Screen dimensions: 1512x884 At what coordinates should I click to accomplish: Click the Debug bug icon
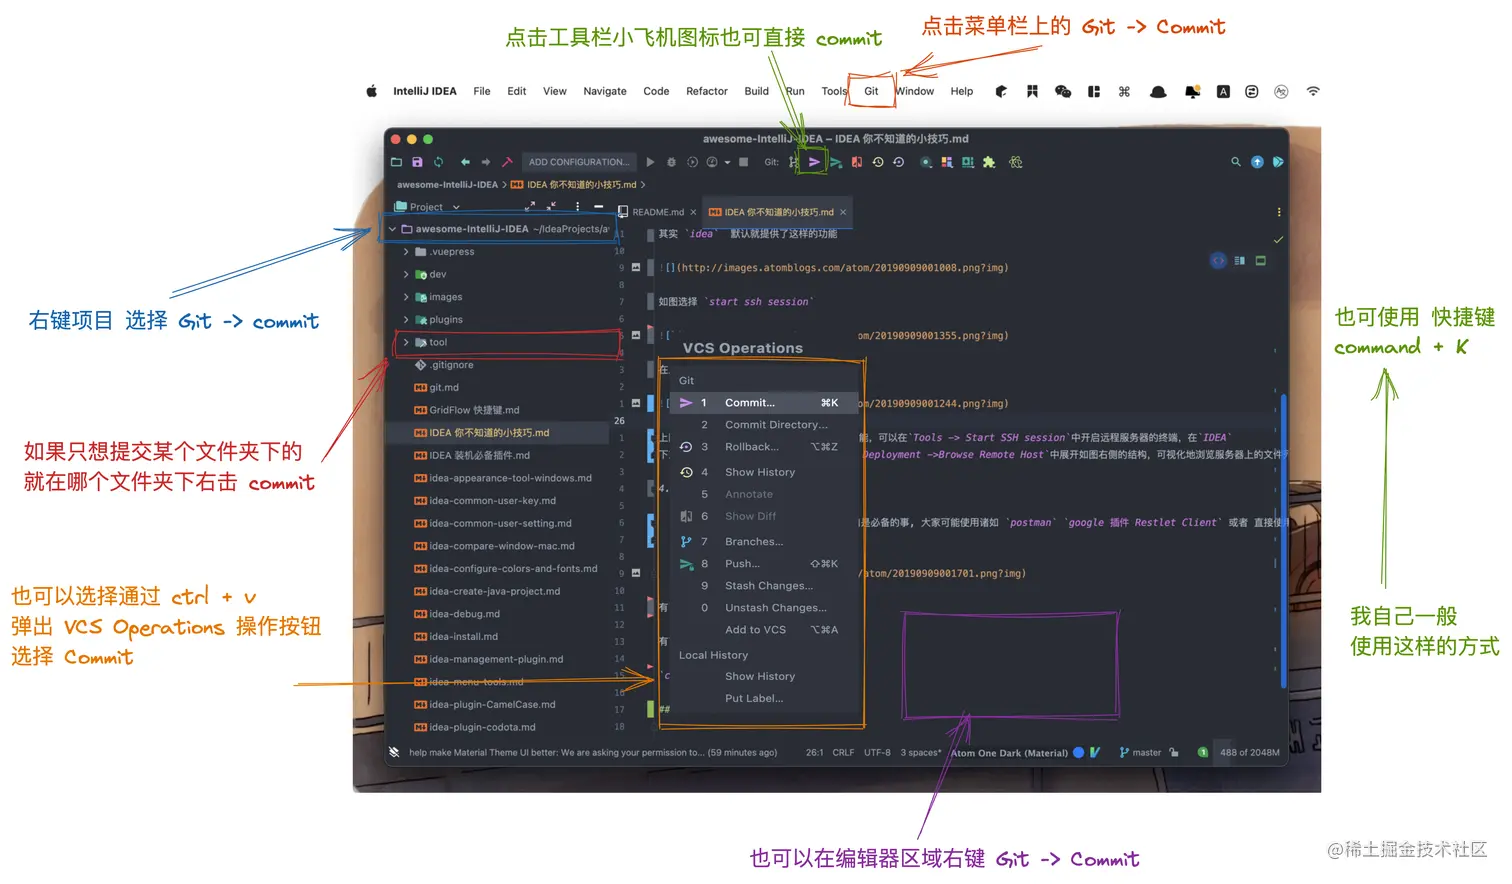(671, 162)
